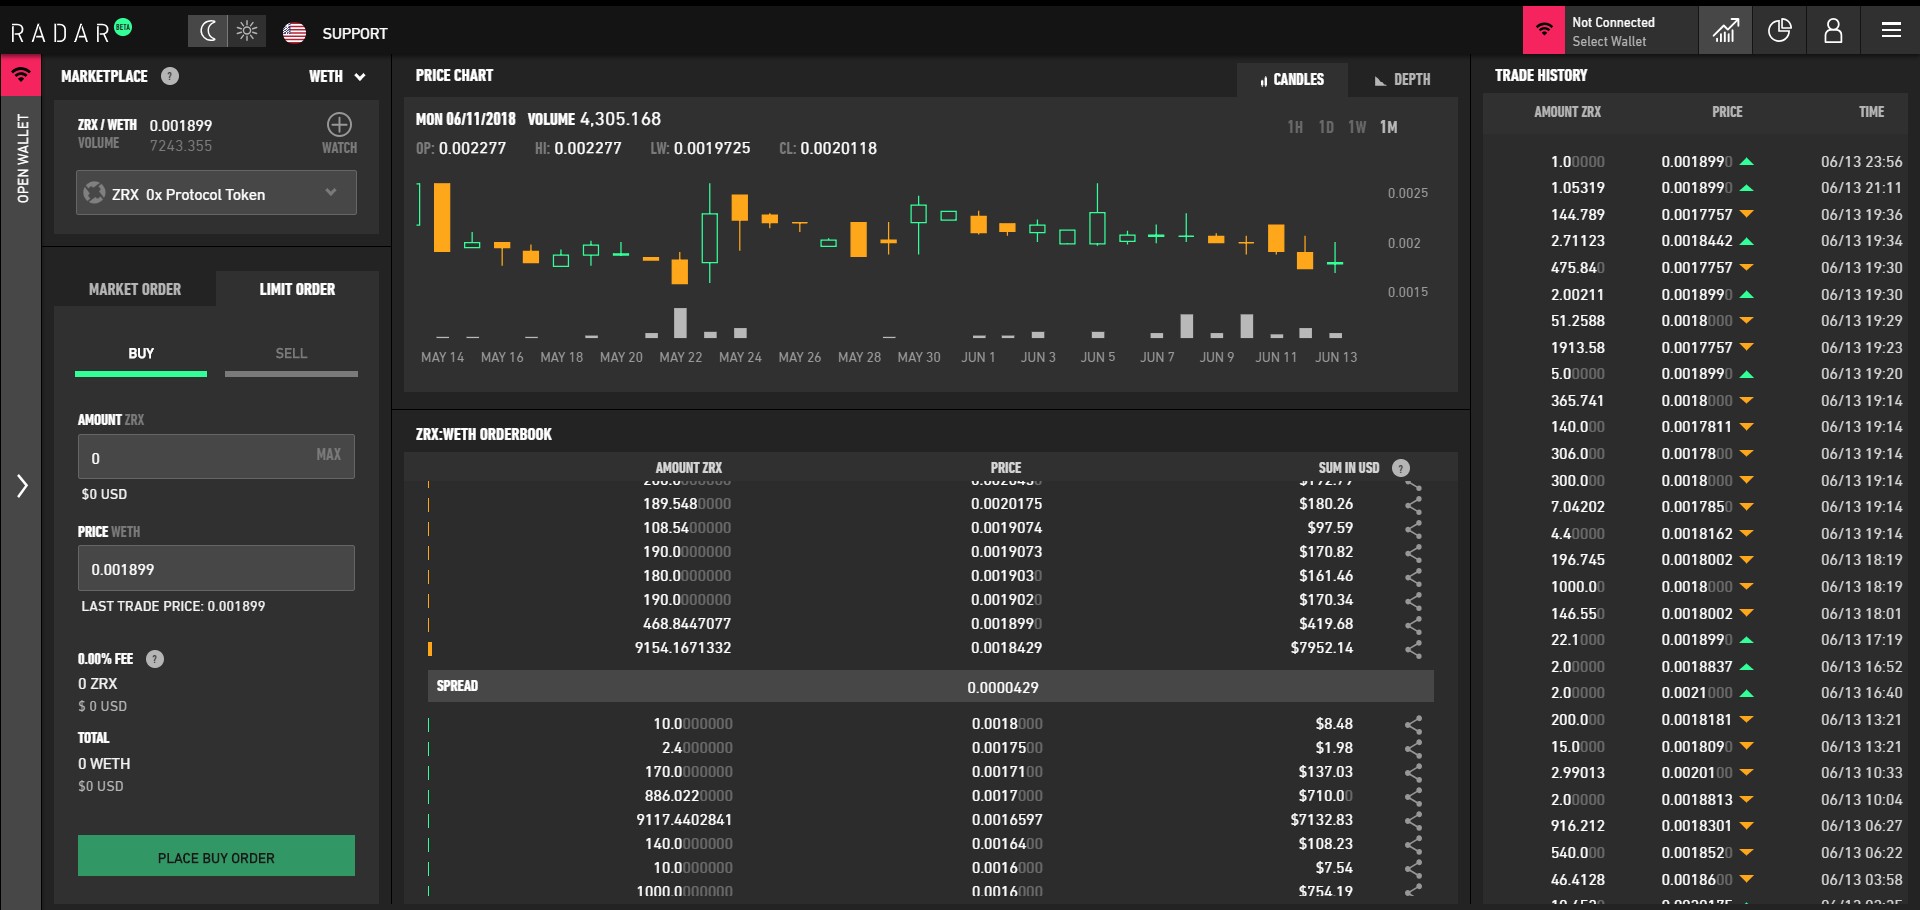Viewport: 1920px width, 910px height.
Task: Switch chart to DEPTH tab
Action: (x=1402, y=79)
